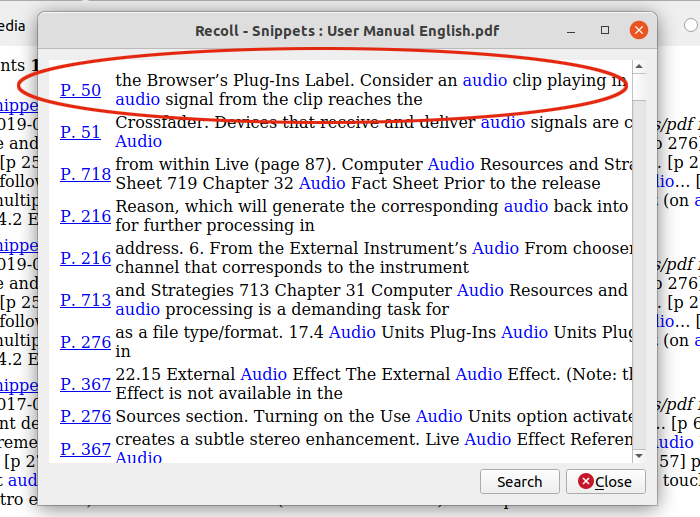Open the P. 718 page link
Viewport: 700px width, 517px height.
coord(85,174)
